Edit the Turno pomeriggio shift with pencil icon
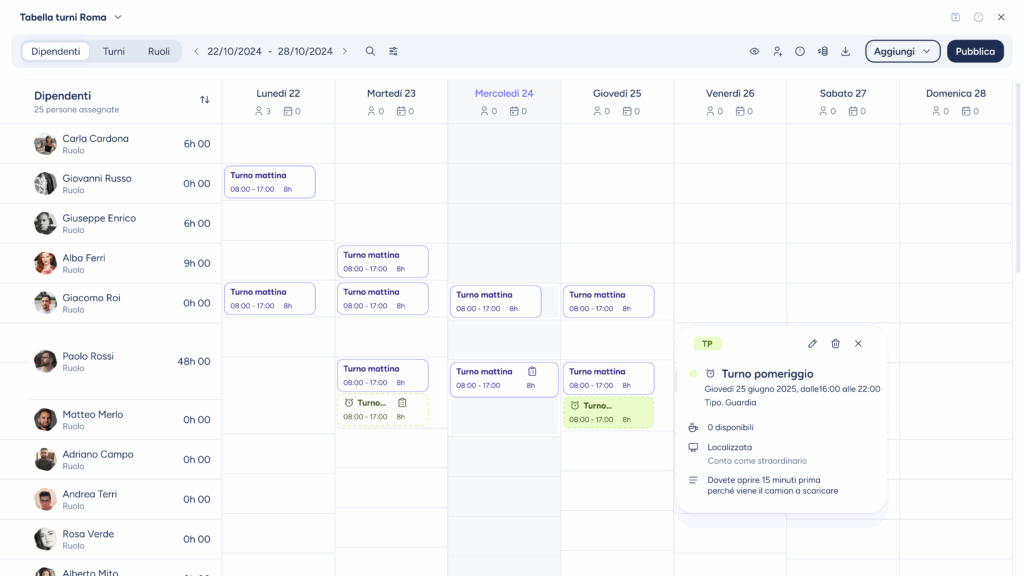The image size is (1024, 576). (x=812, y=344)
